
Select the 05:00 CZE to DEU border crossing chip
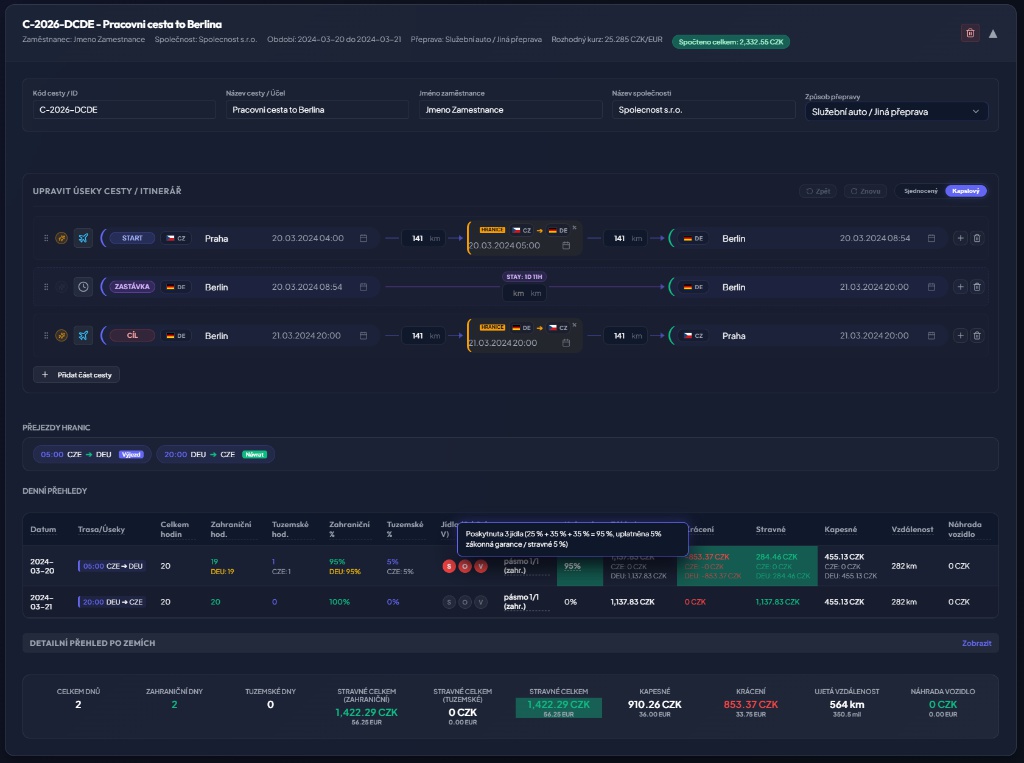point(92,455)
